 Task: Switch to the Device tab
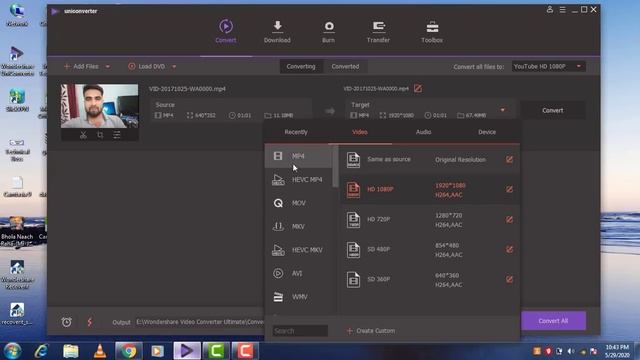(x=487, y=132)
